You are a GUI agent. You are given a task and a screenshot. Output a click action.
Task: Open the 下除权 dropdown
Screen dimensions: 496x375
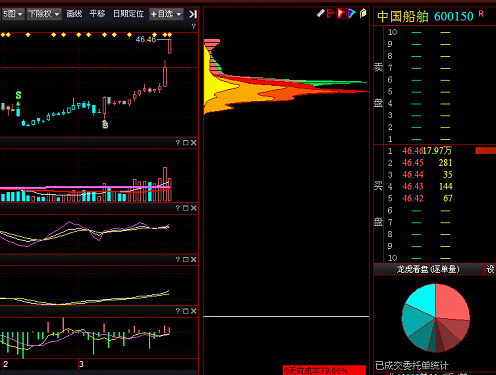click(x=44, y=14)
